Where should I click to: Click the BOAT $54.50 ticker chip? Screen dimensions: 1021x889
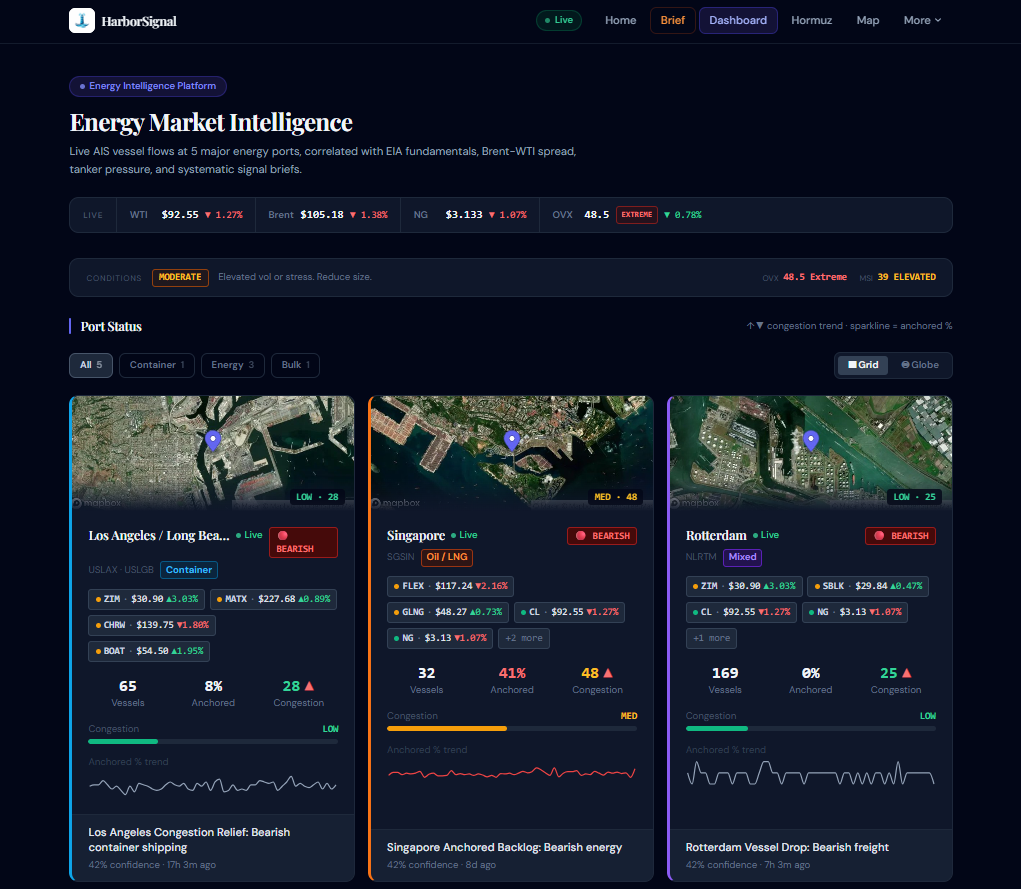click(x=149, y=651)
